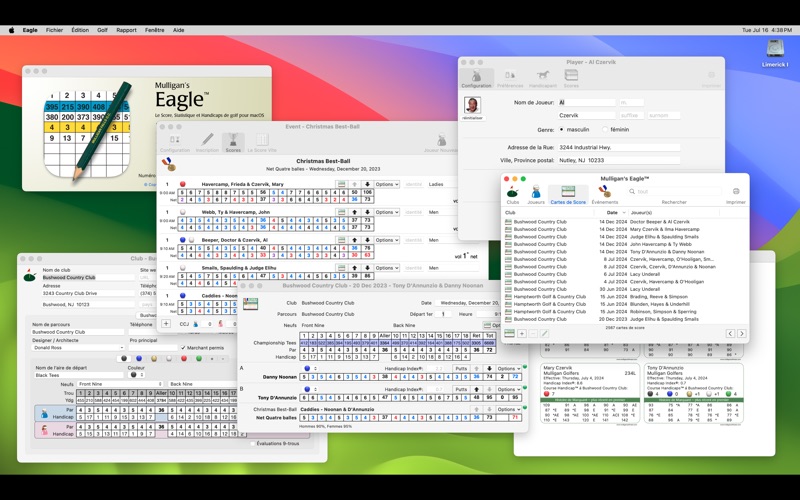The height and width of the screenshot is (500, 800).
Task: Toggle Marchant permis checkbox in Club window
Action: tap(183, 347)
